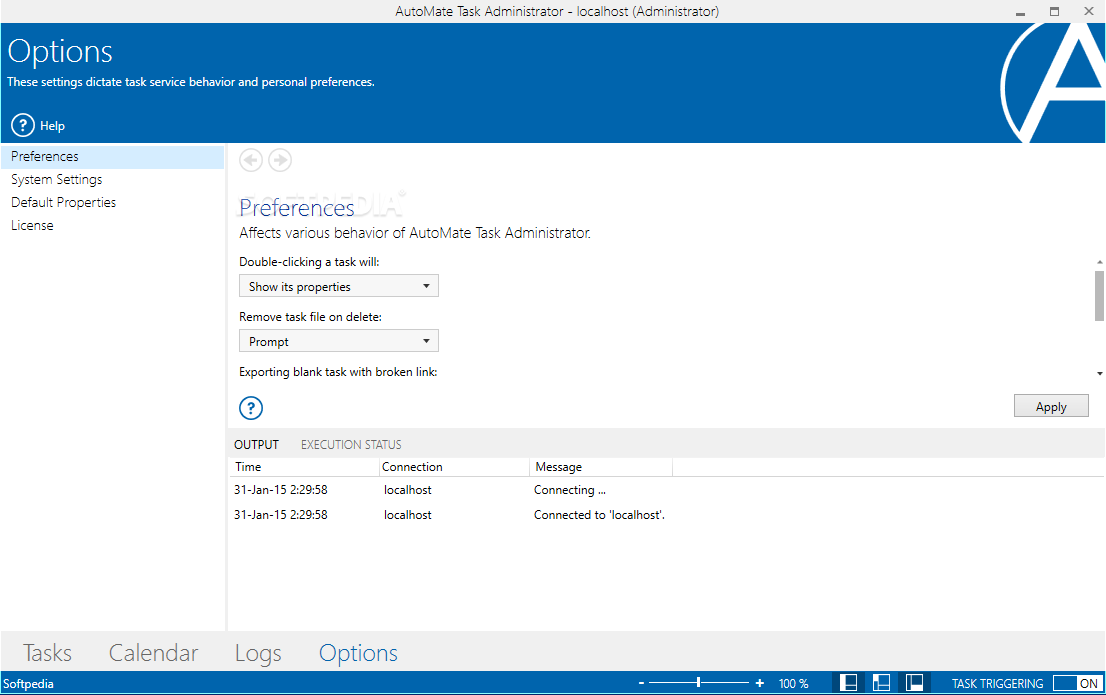Click the '100 %' zoom value

tap(794, 684)
